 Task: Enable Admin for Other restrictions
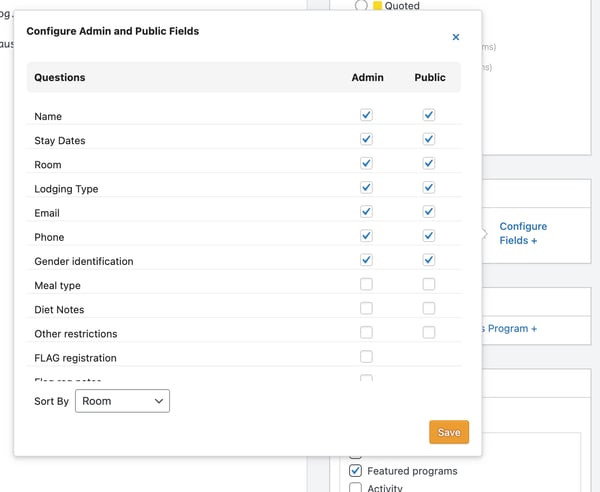[x=366, y=332]
